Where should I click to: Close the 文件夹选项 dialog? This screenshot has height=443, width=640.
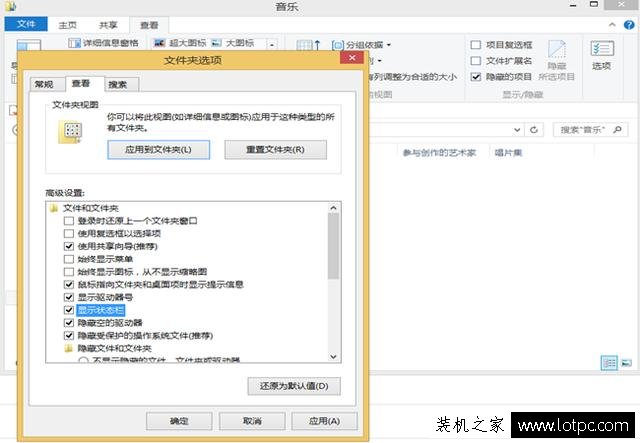pos(352,58)
